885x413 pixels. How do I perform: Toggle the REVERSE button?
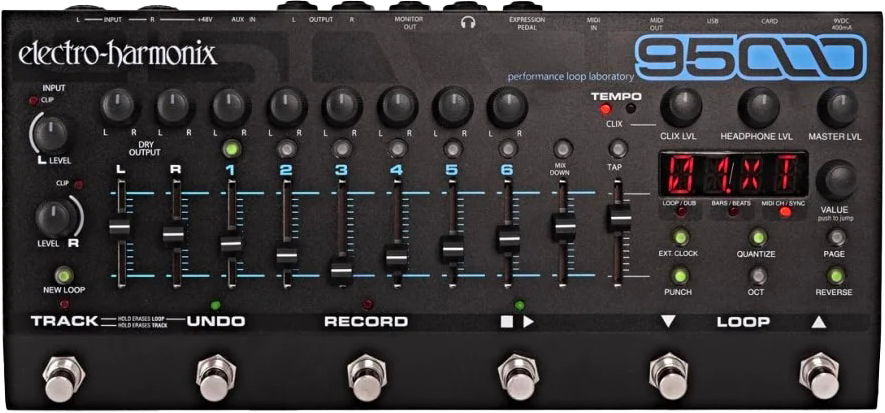tap(835, 276)
